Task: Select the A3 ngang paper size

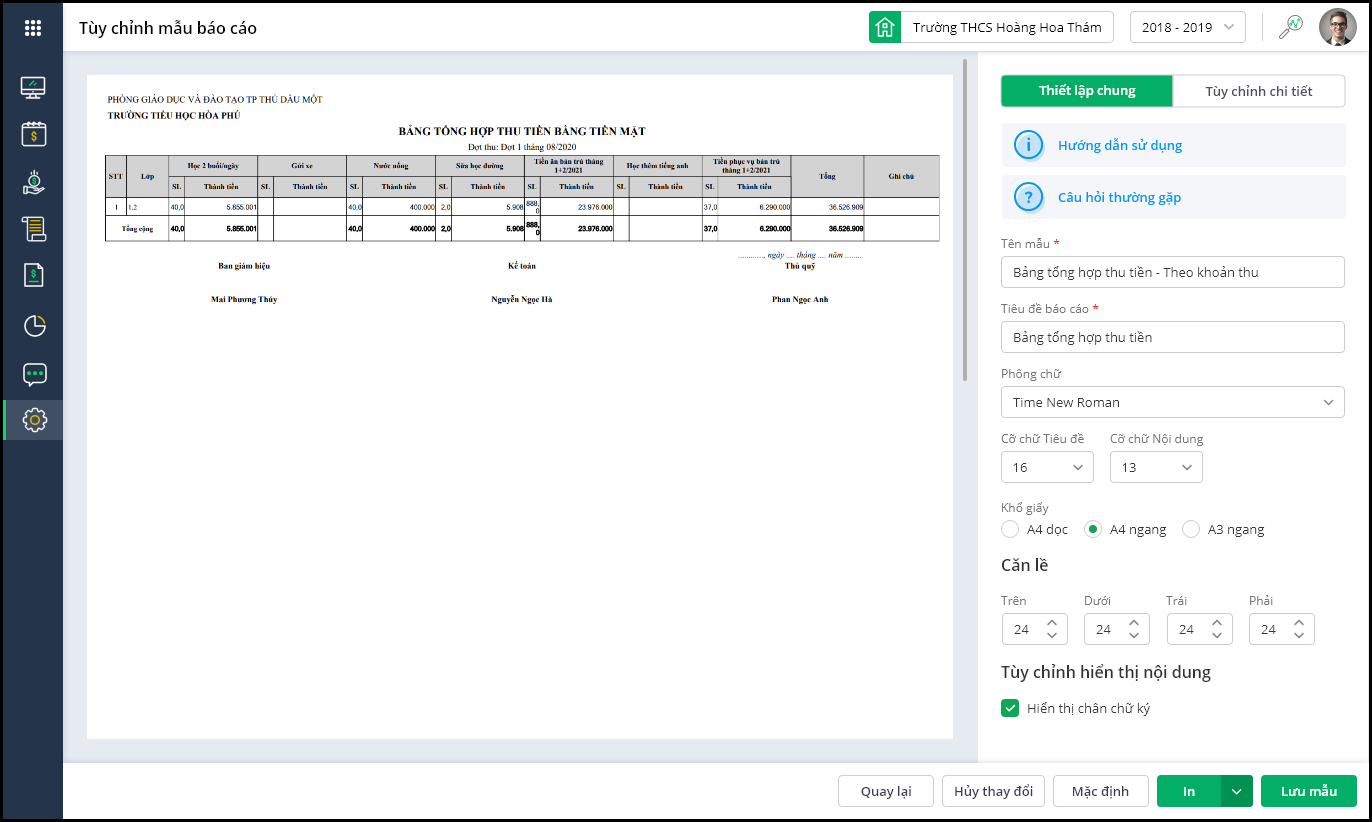Action: [x=1191, y=529]
